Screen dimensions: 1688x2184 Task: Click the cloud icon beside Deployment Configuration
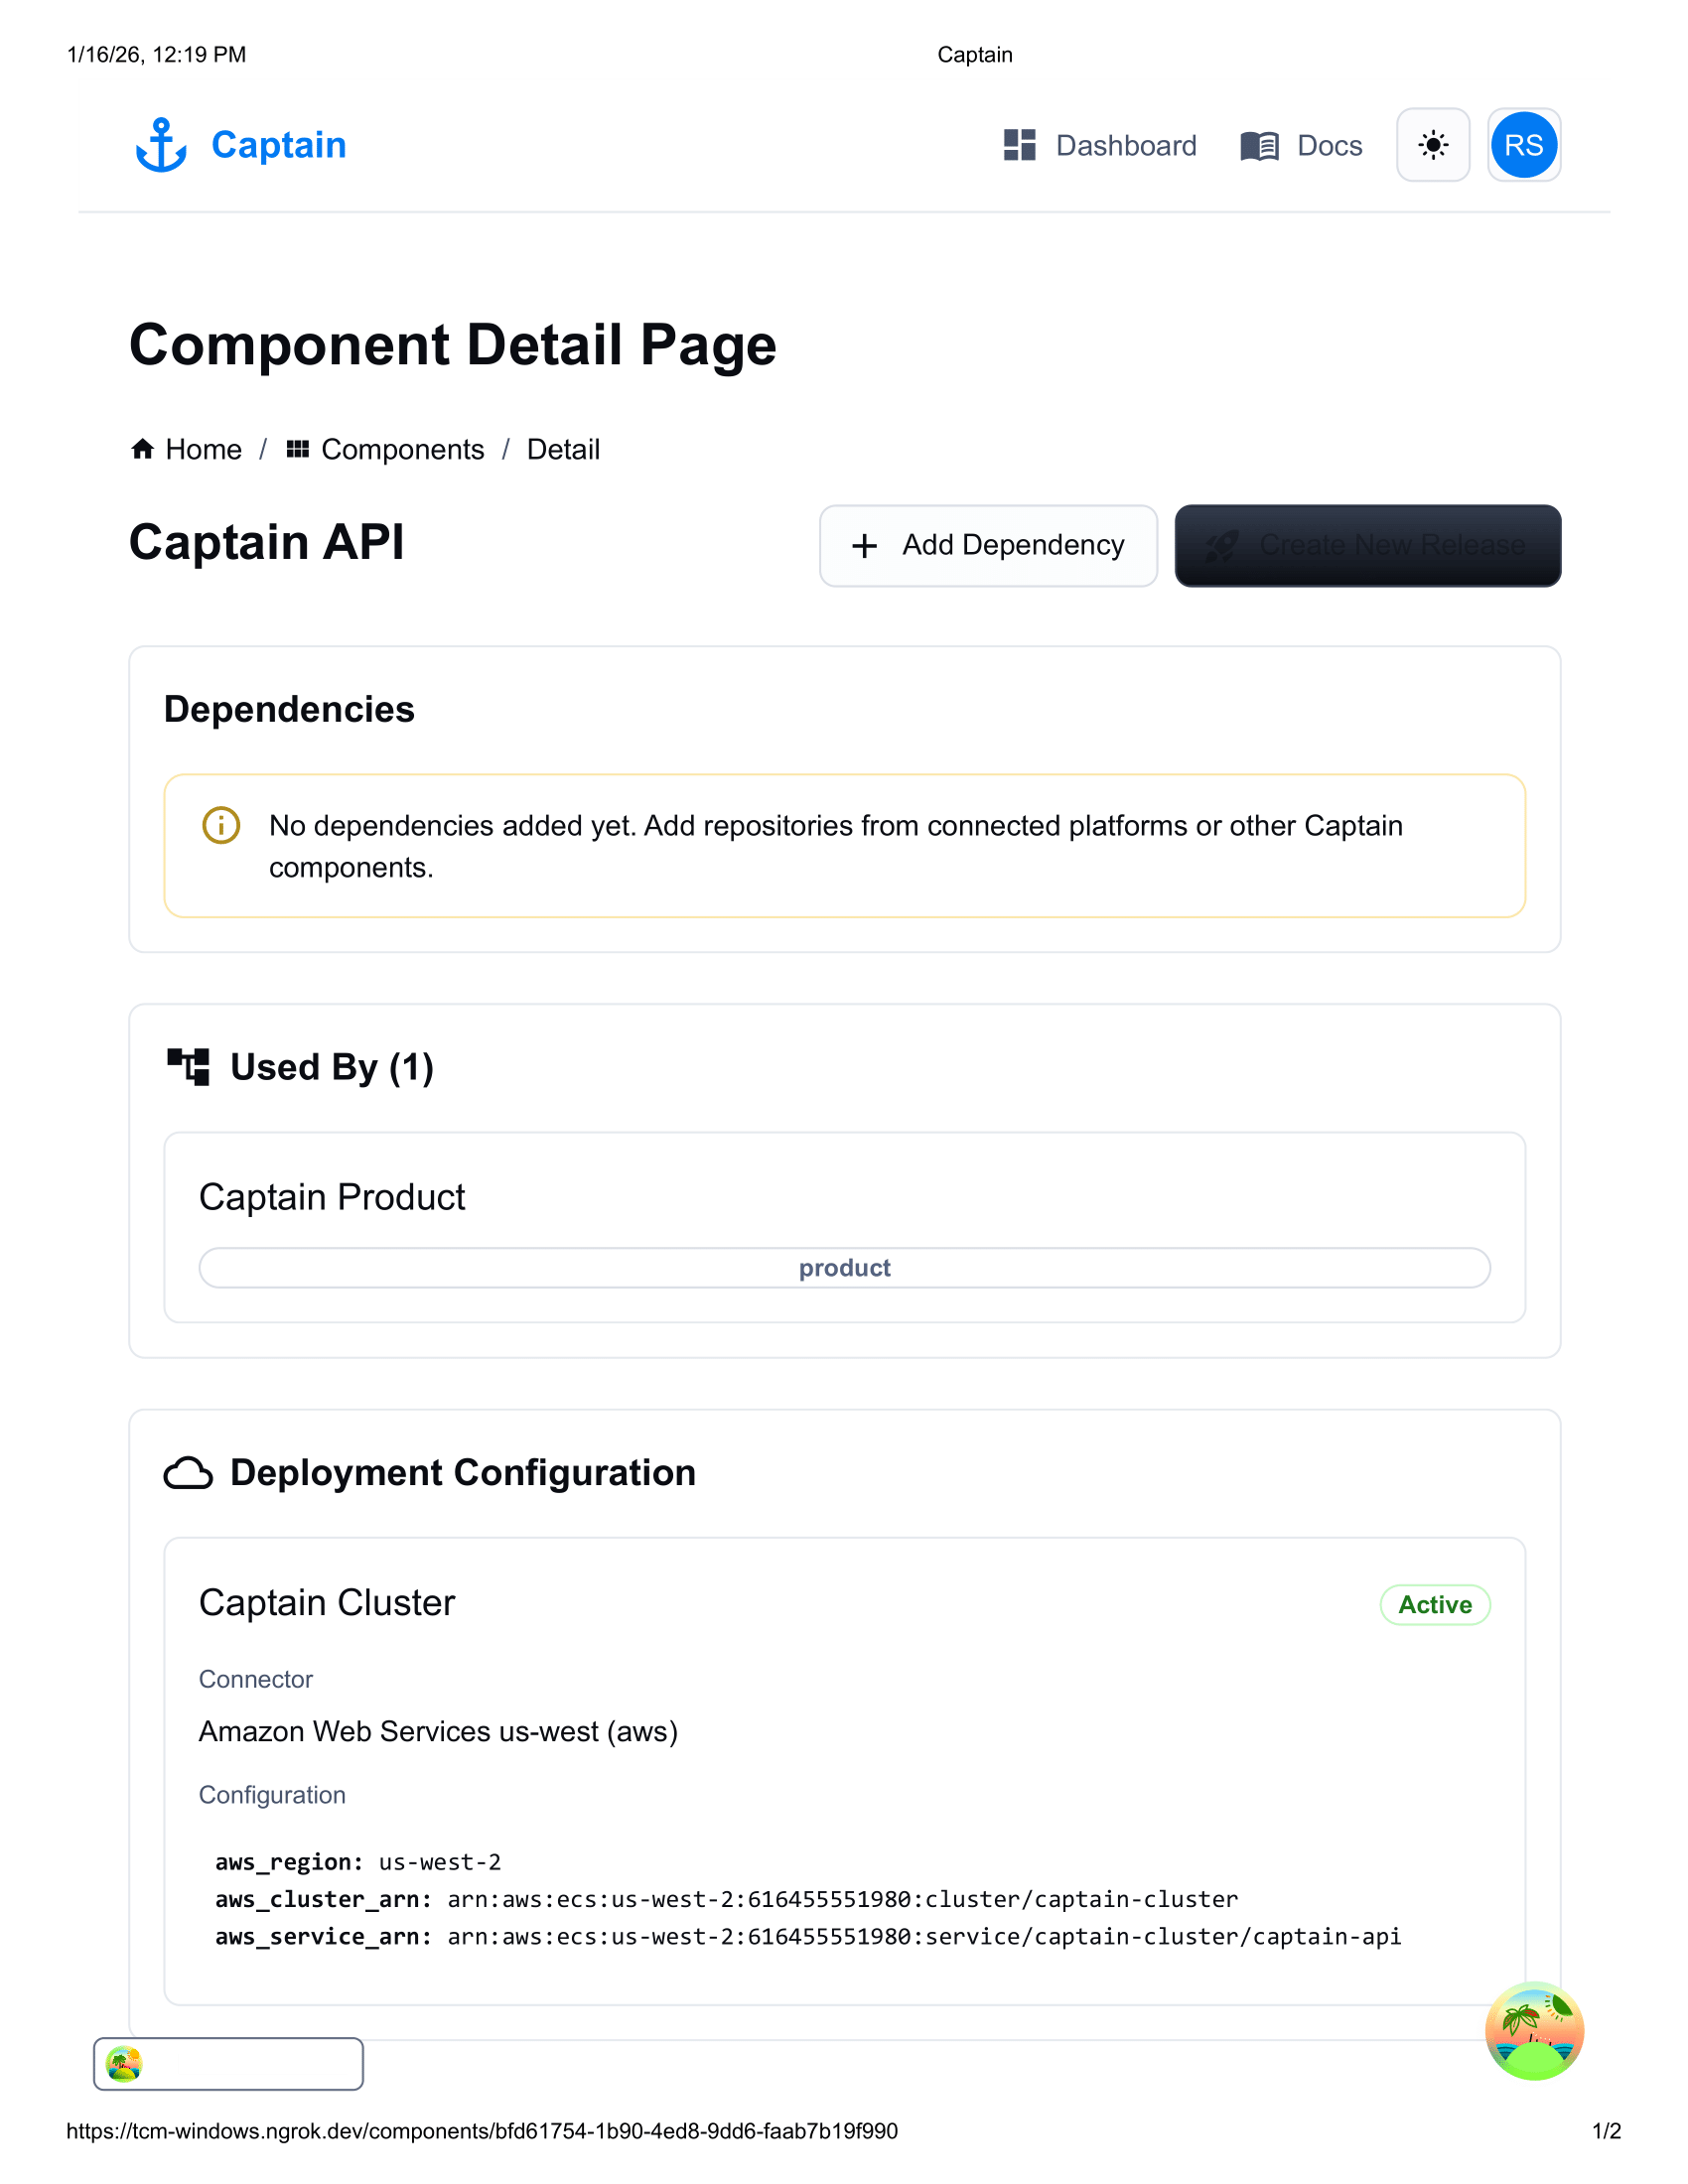(x=190, y=1472)
